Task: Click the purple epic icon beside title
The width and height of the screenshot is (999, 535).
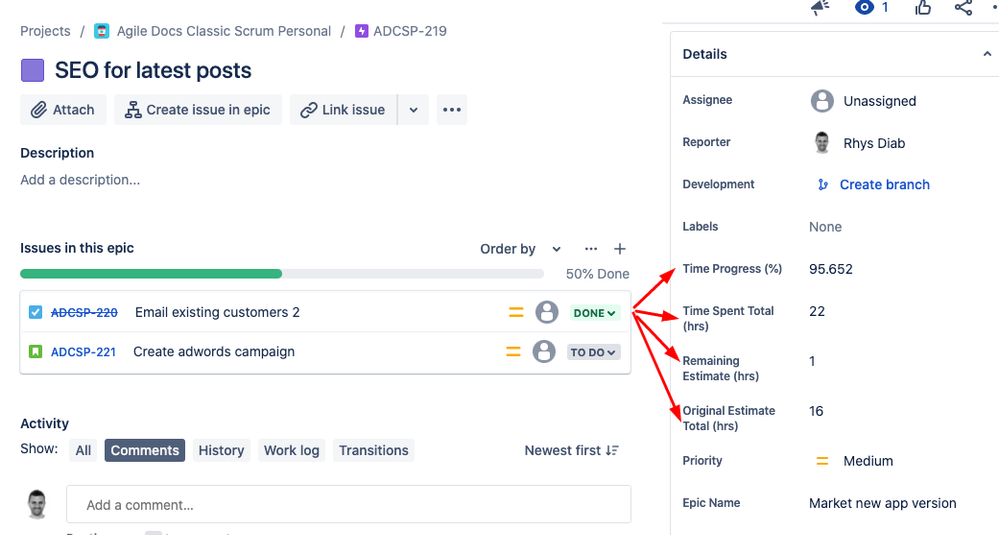Action: coord(32,70)
